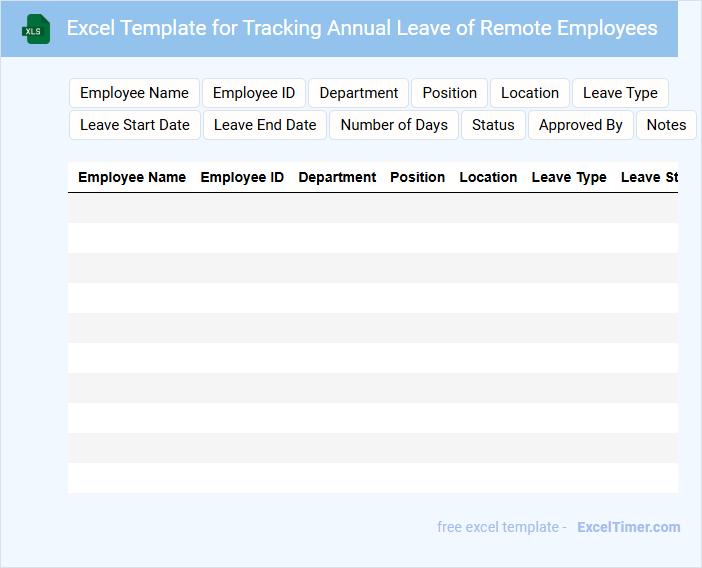The image size is (702, 568).
Task: Click the green XLS file icon
Action: 37,29
